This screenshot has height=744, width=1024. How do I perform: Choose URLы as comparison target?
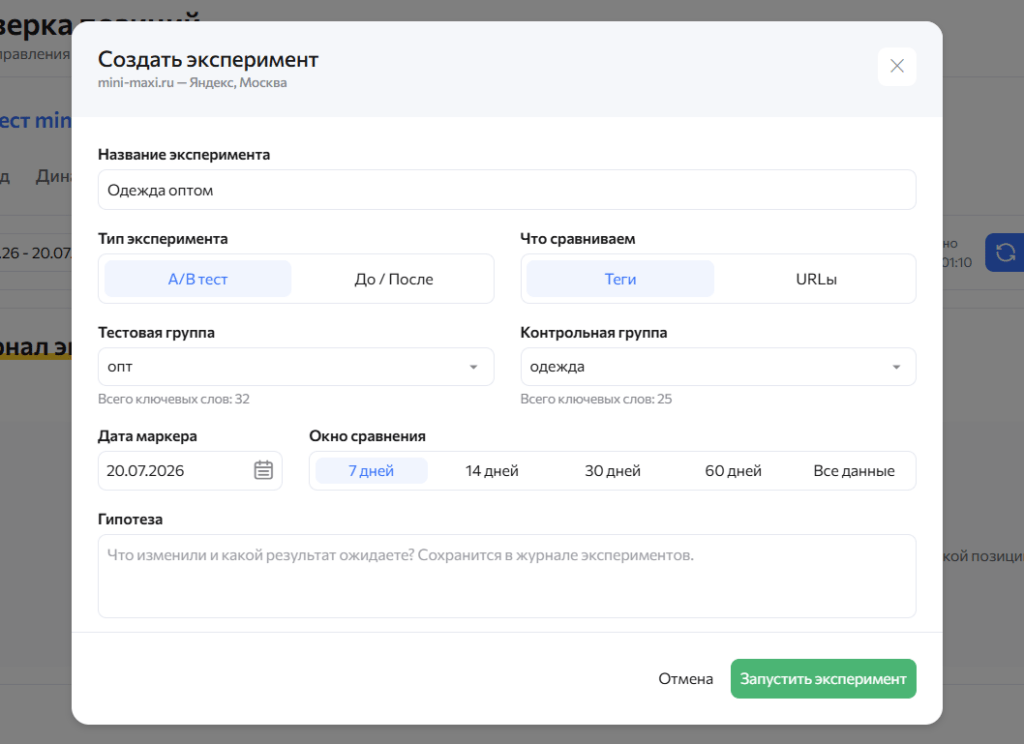tap(816, 279)
